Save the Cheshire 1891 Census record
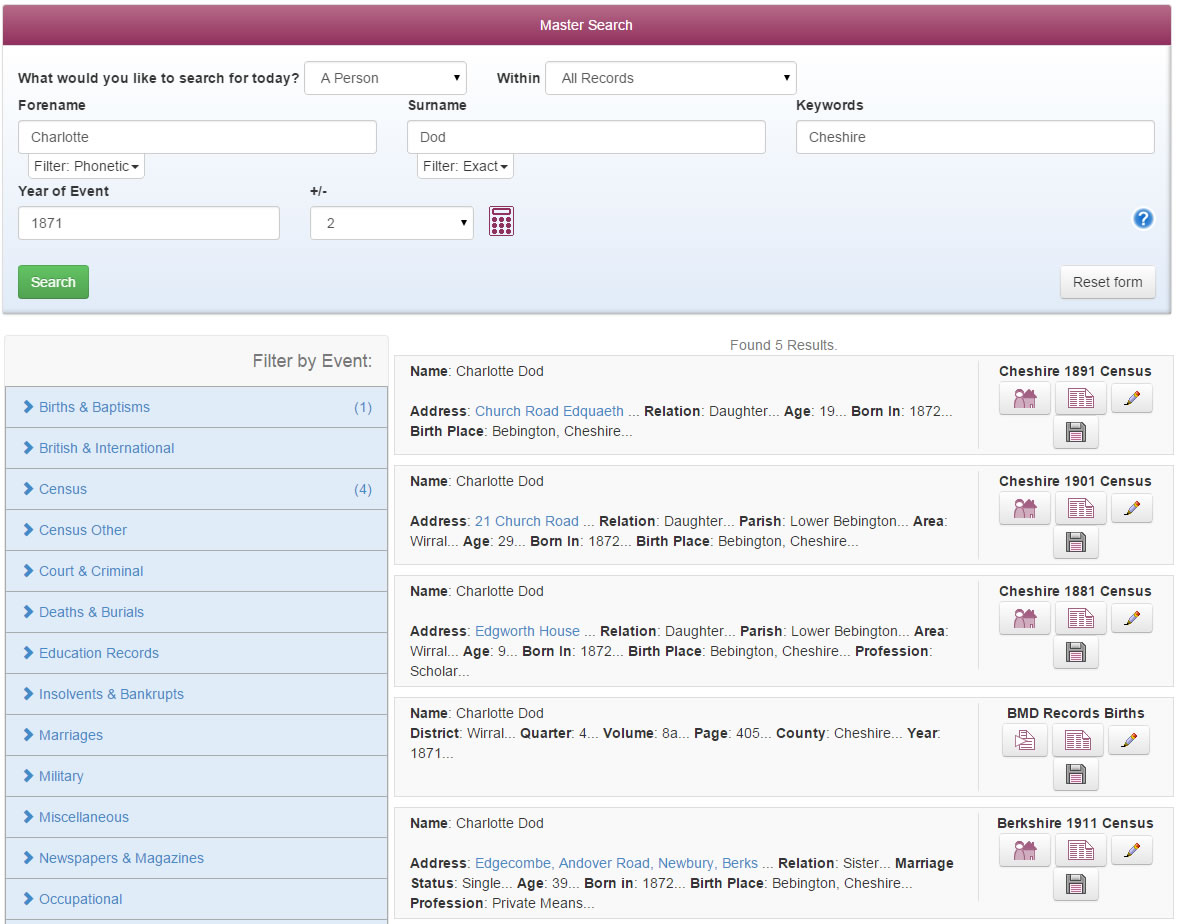This screenshot has height=924, width=1177. click(x=1076, y=433)
